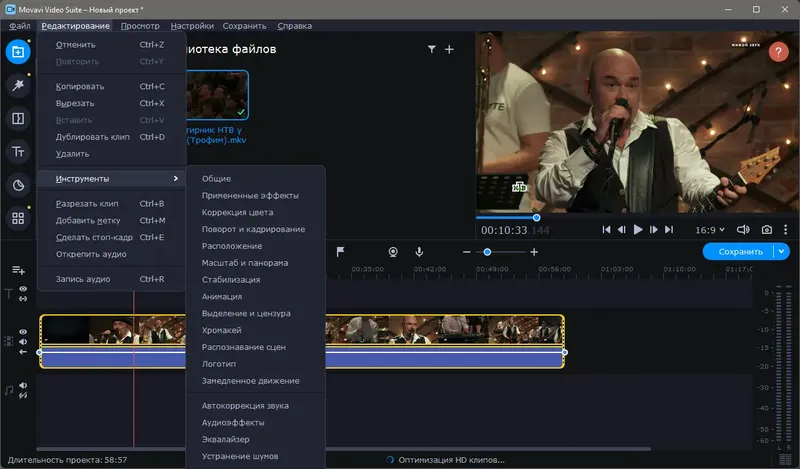Open the Transitions sidebar tab

click(18, 118)
